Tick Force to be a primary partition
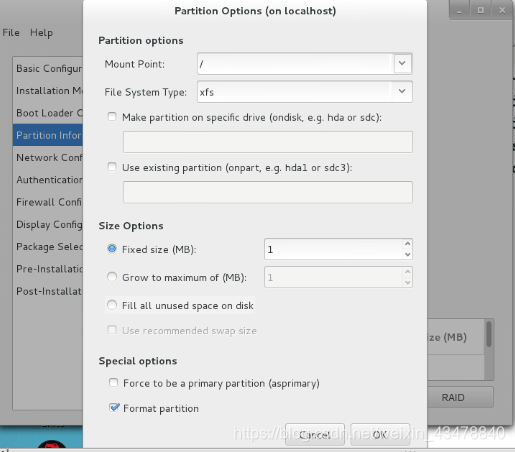 point(113,382)
